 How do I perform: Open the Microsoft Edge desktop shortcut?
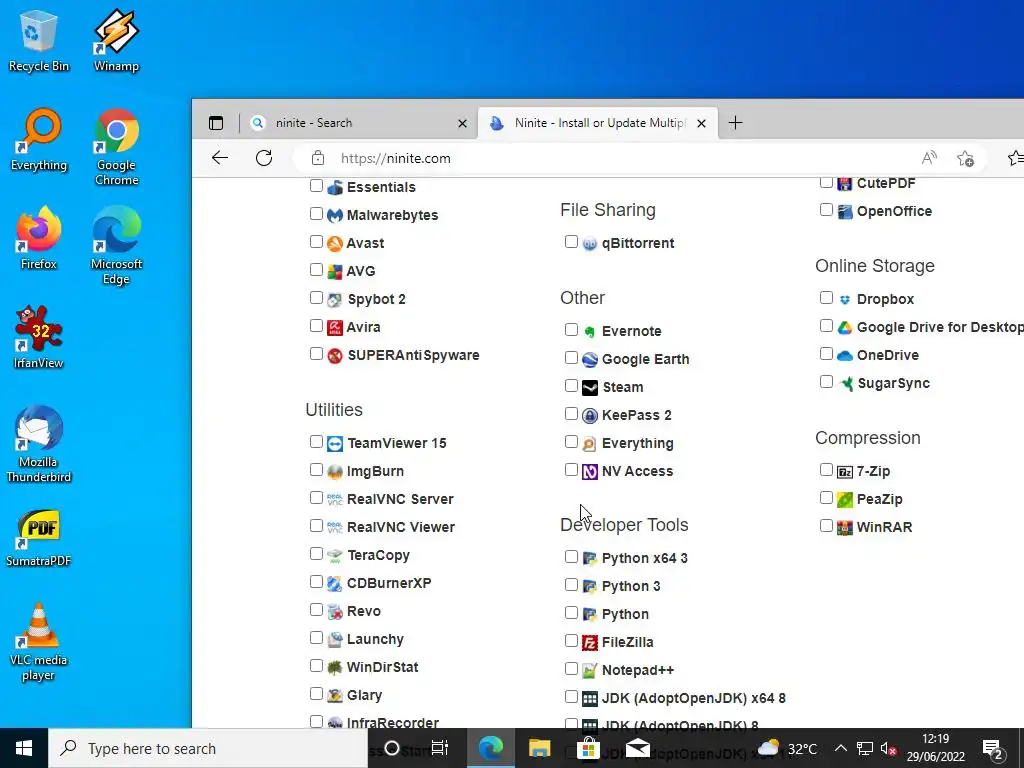[x=116, y=246]
